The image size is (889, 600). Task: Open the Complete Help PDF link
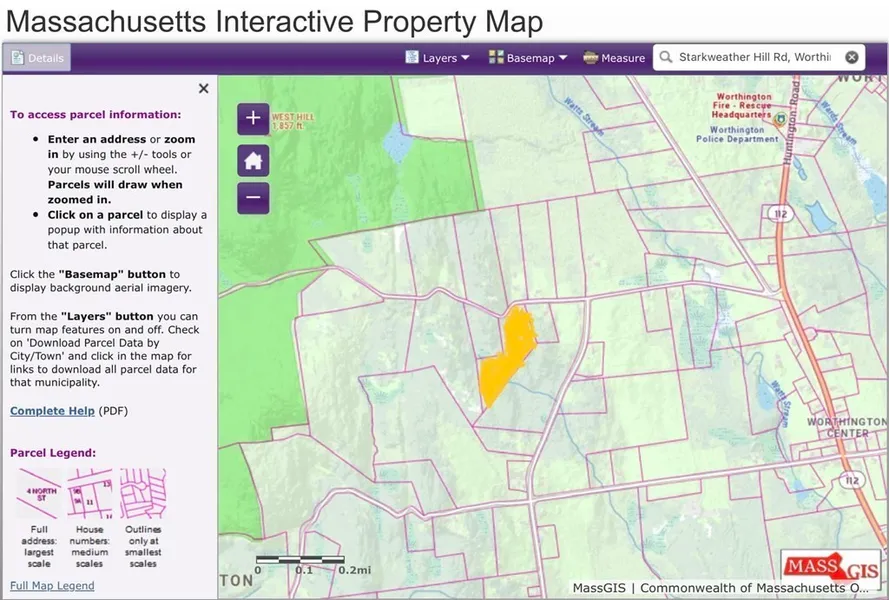point(52,411)
